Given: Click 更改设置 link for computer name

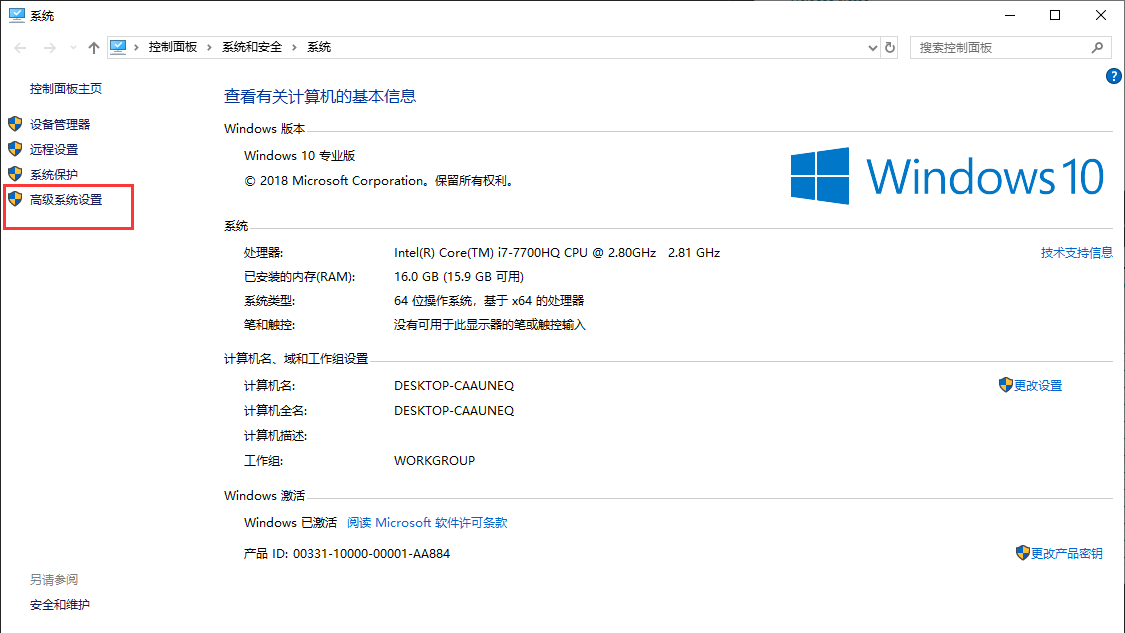Looking at the screenshot, I should pos(1038,385).
